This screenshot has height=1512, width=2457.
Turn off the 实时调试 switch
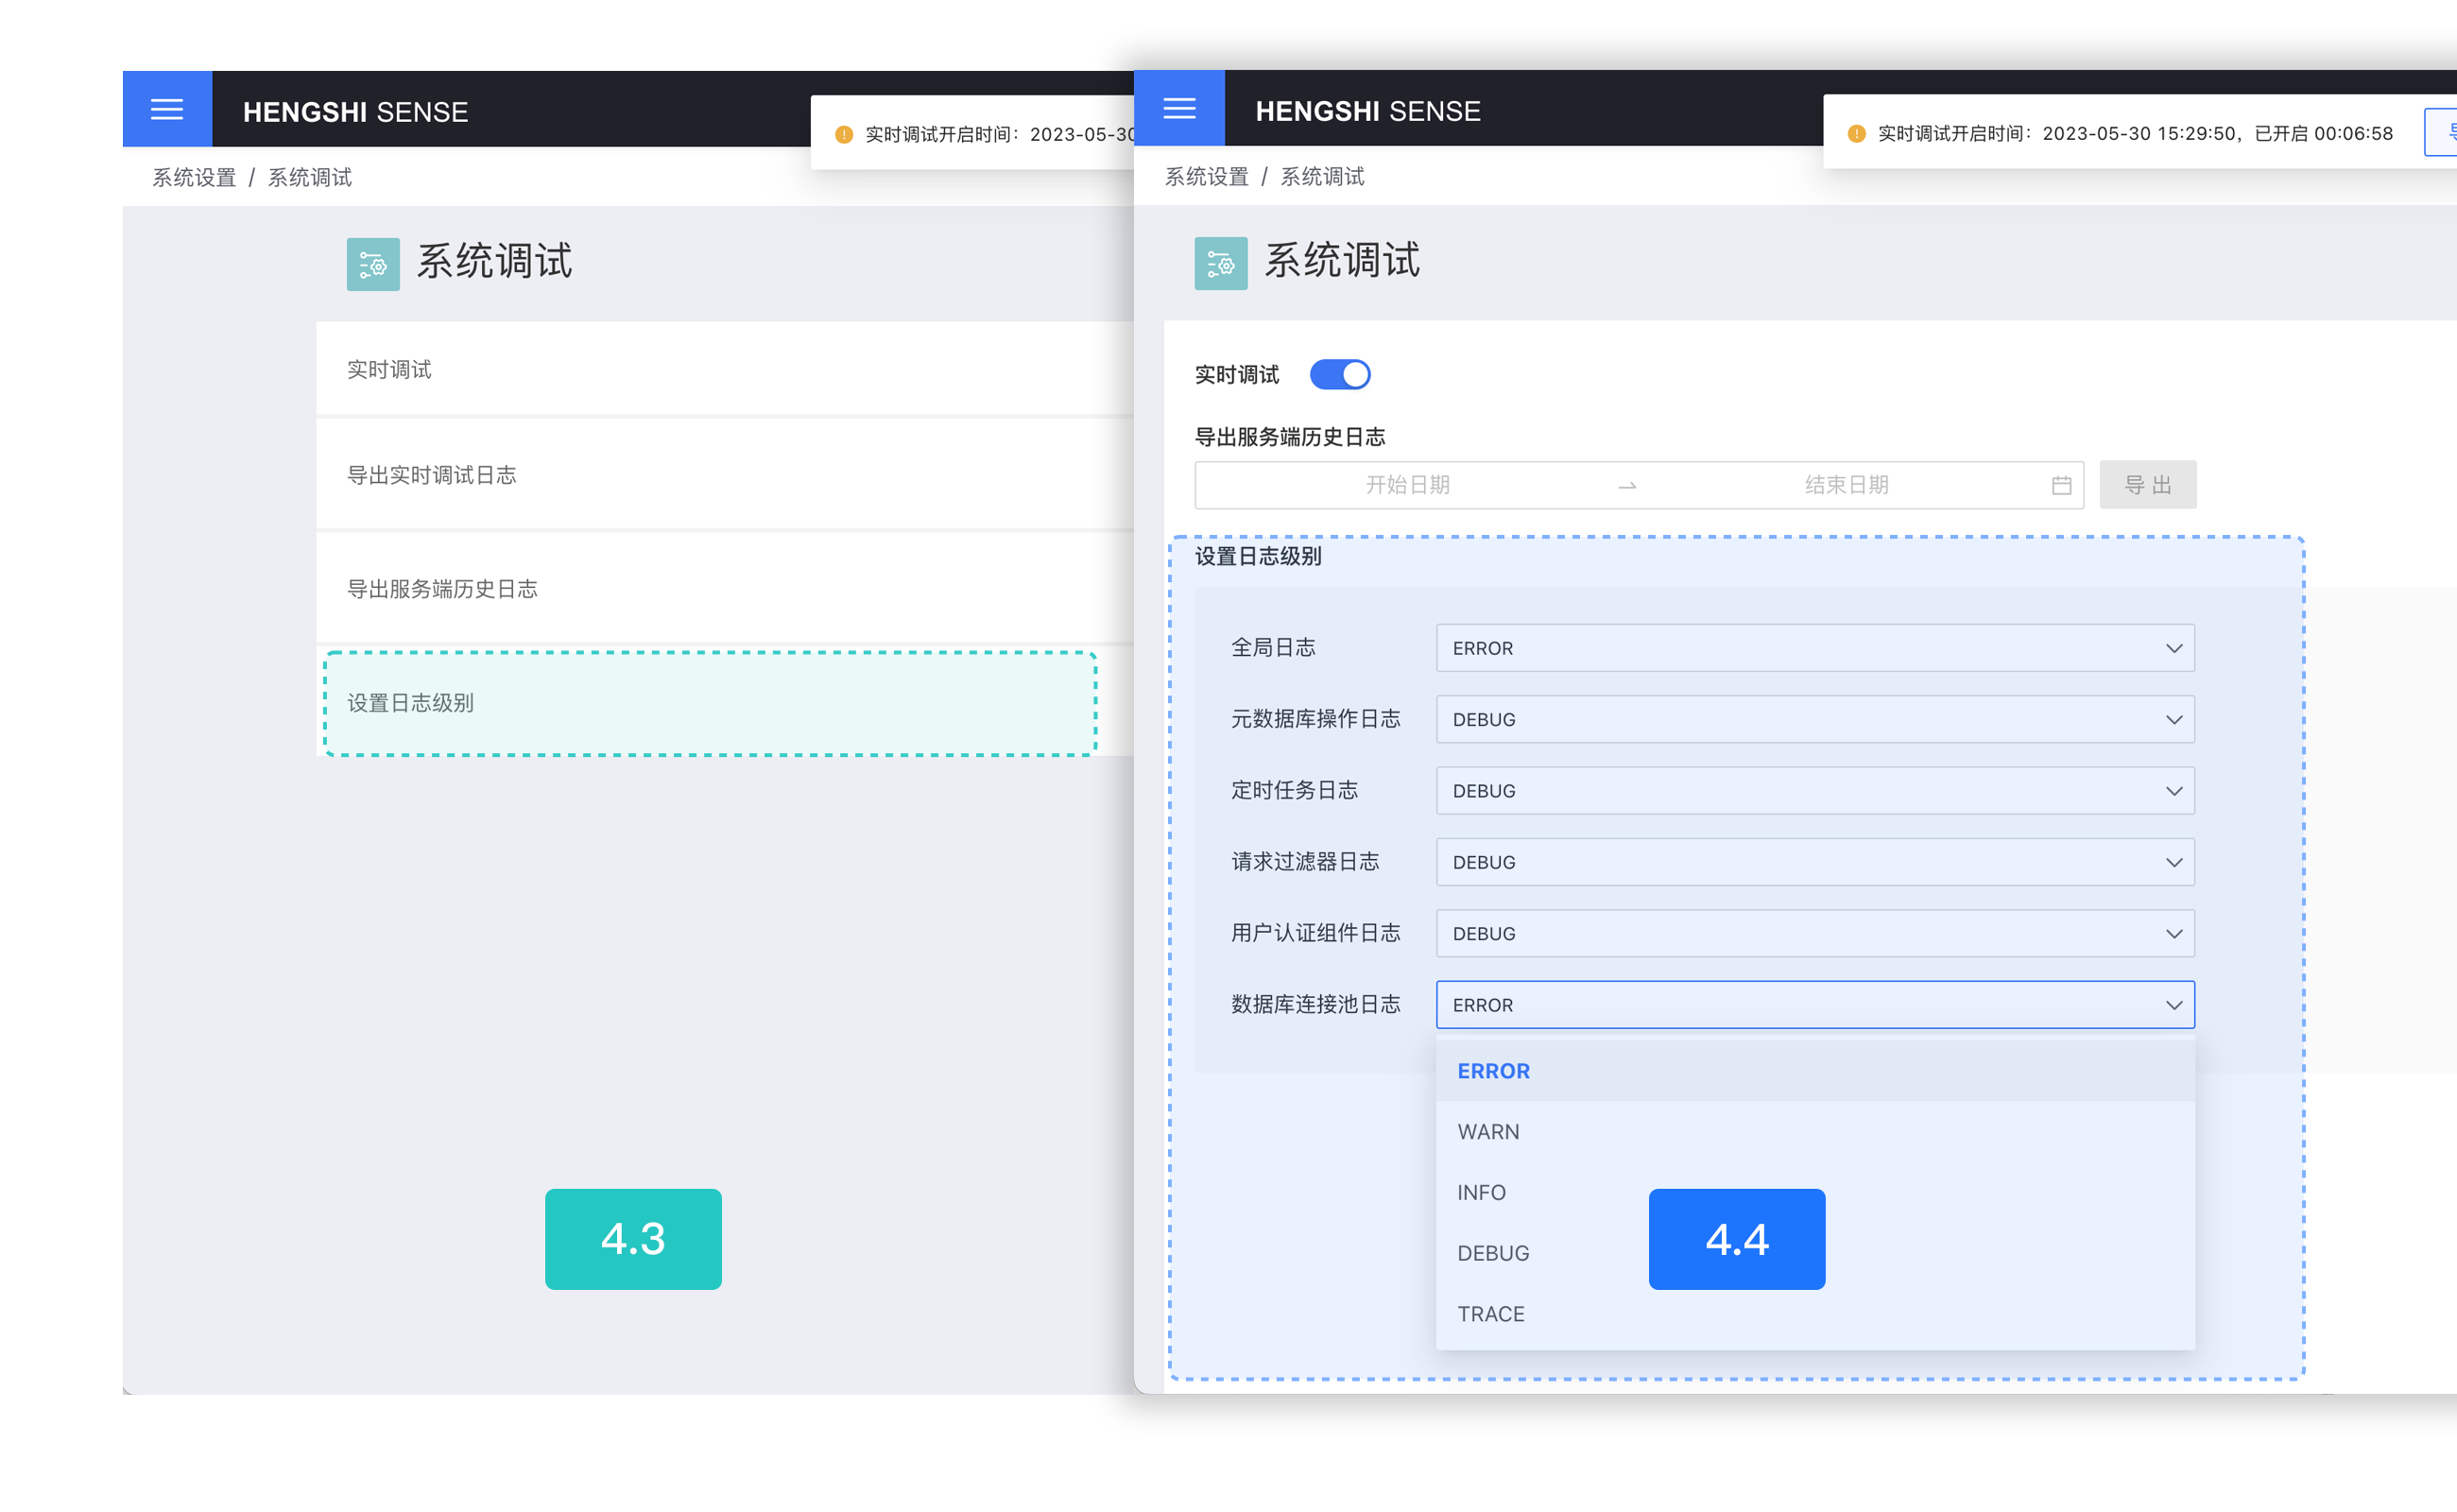1340,375
